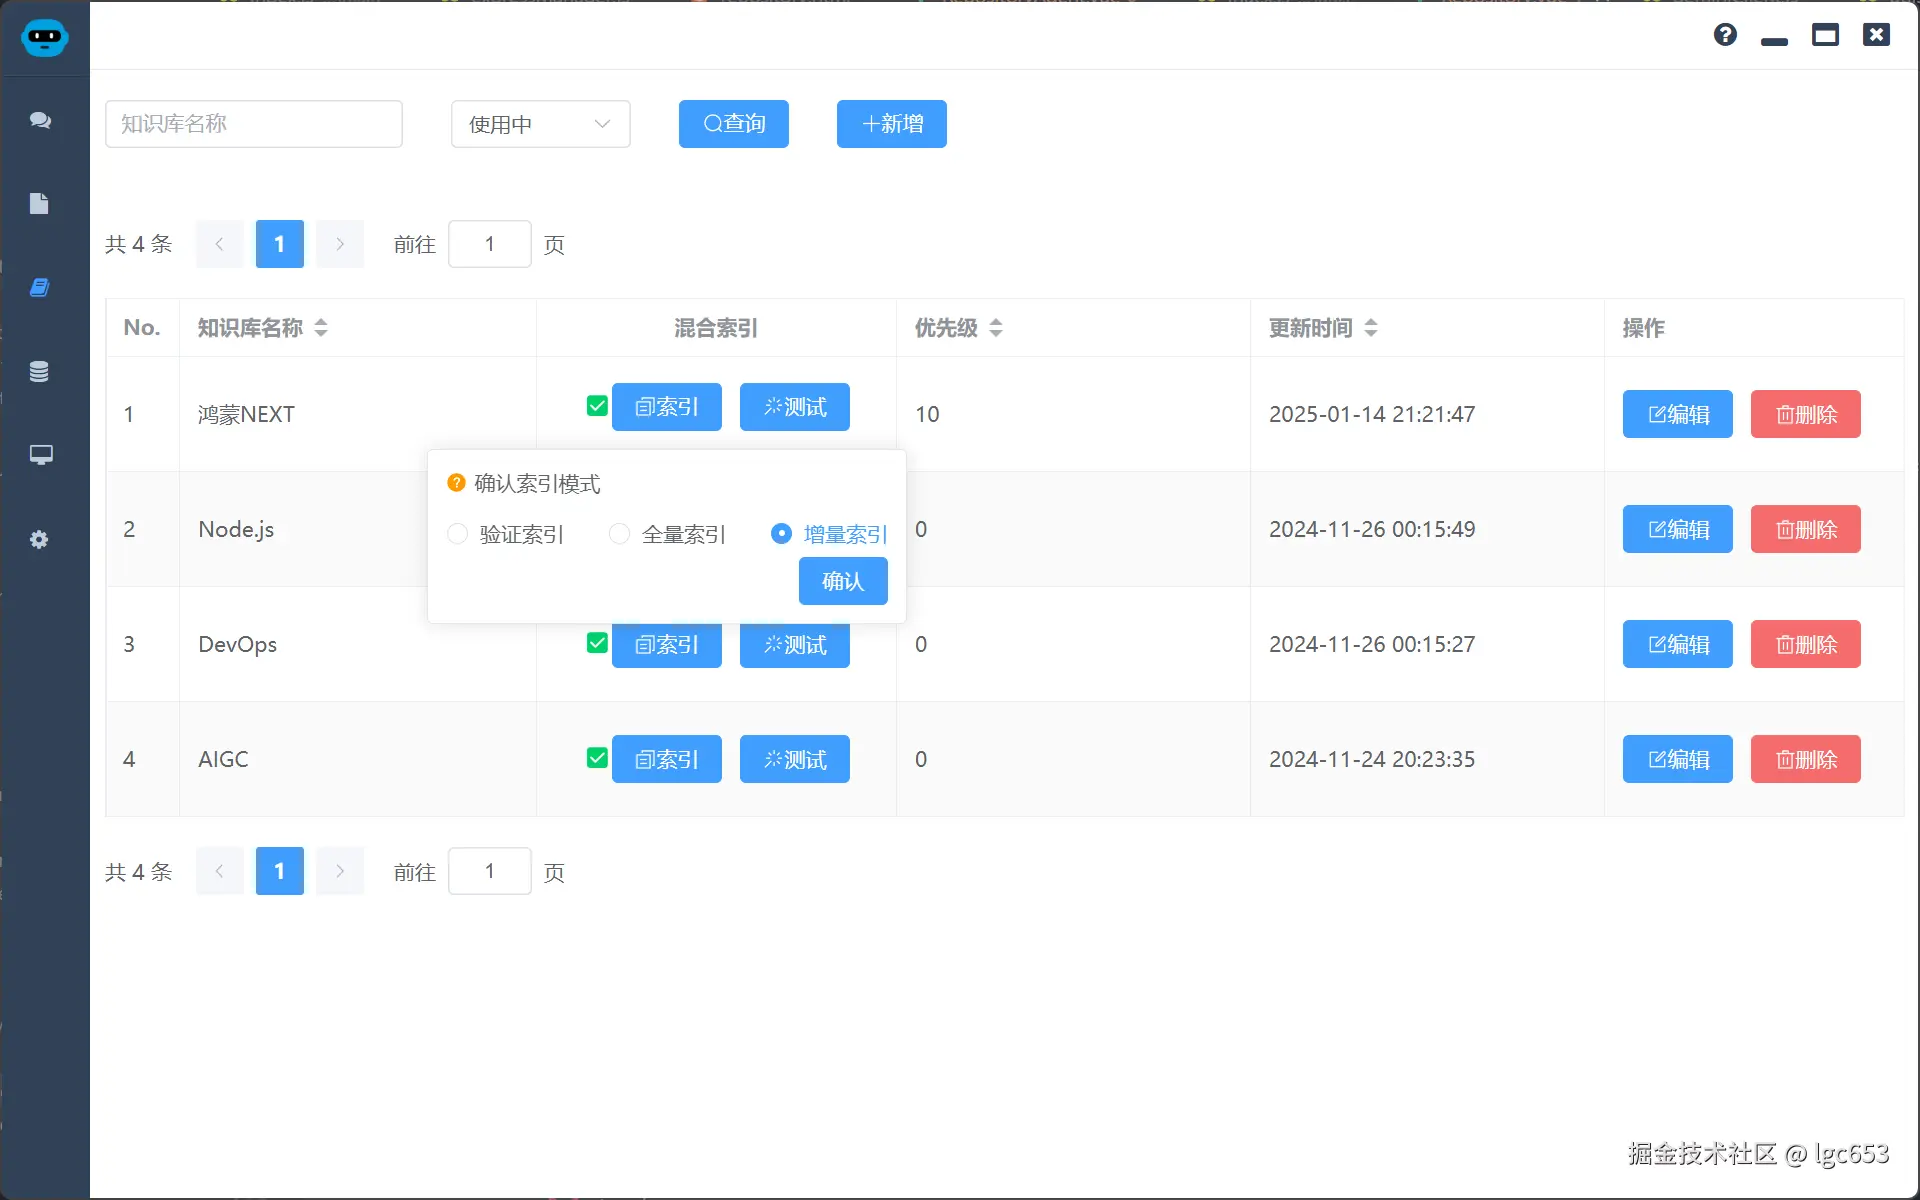Image resolution: width=1920 pixels, height=1200 pixels.
Task: Uncheck hybrid index checkbox for 鸿蒙NEXT
Action: point(597,406)
